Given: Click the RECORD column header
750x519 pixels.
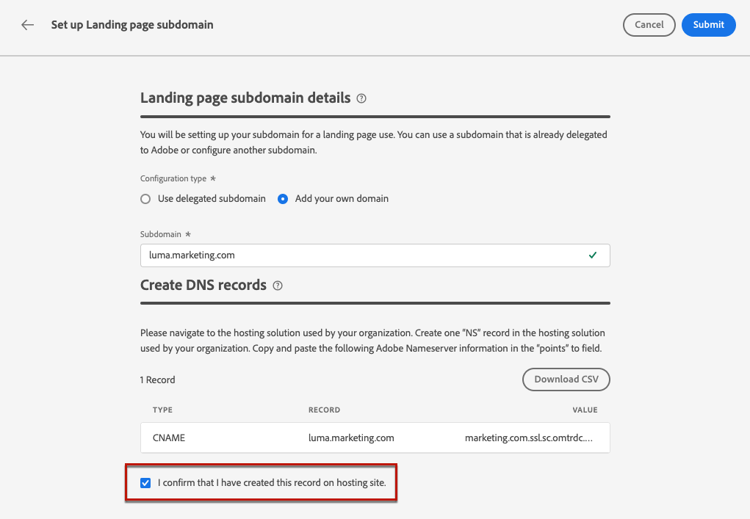Looking at the screenshot, I should 324,410.
